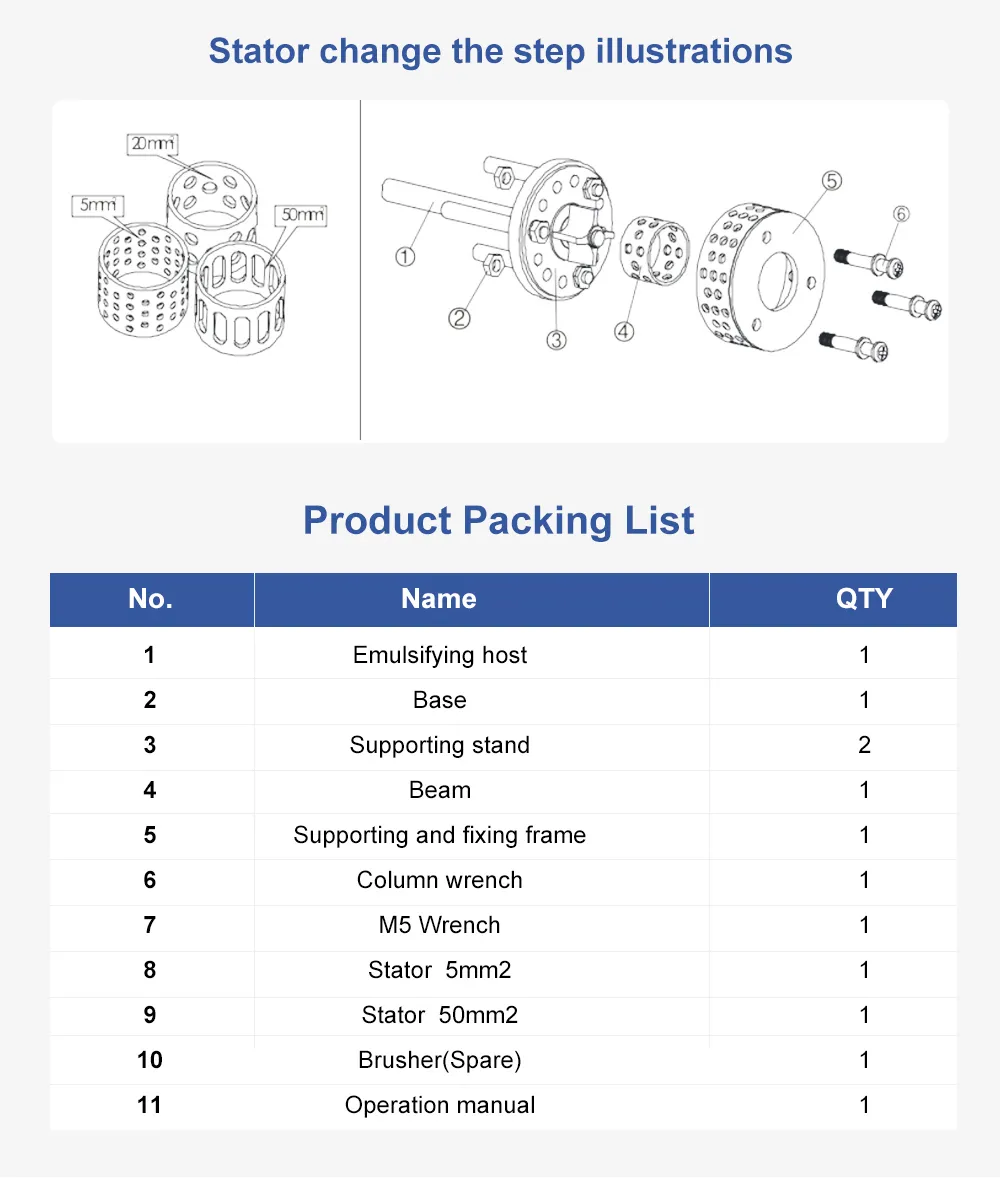
Task: Click the 'QTY' column header
Action: tap(864, 599)
